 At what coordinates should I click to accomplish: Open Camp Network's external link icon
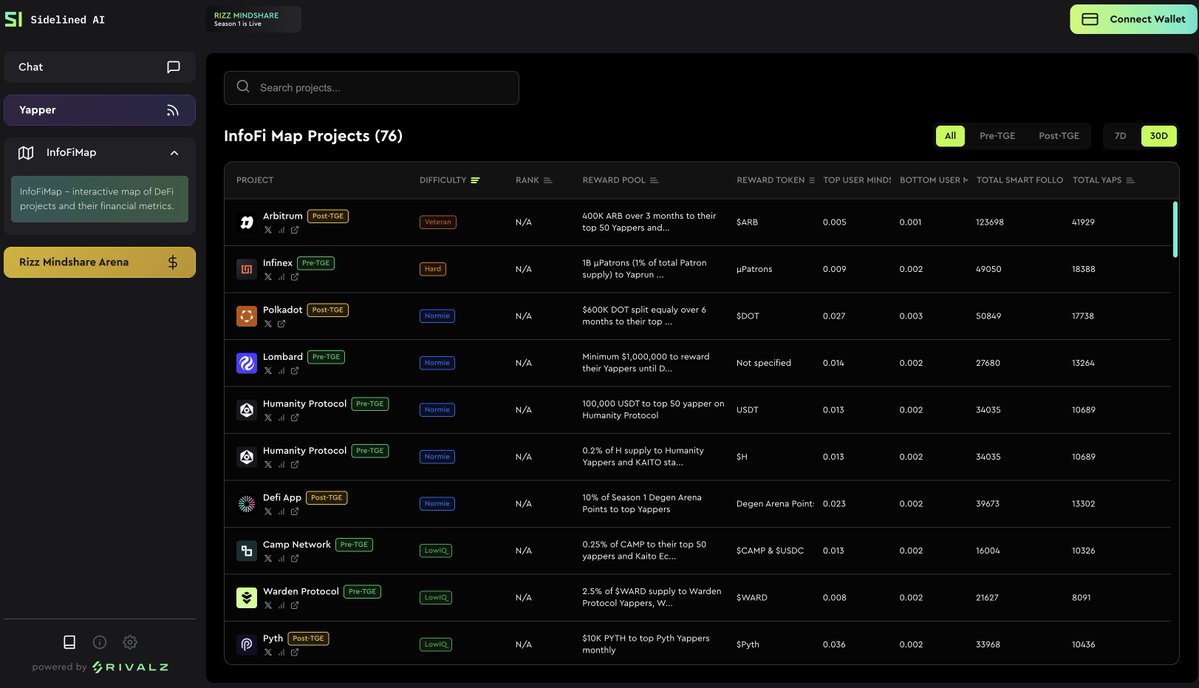(x=294, y=559)
